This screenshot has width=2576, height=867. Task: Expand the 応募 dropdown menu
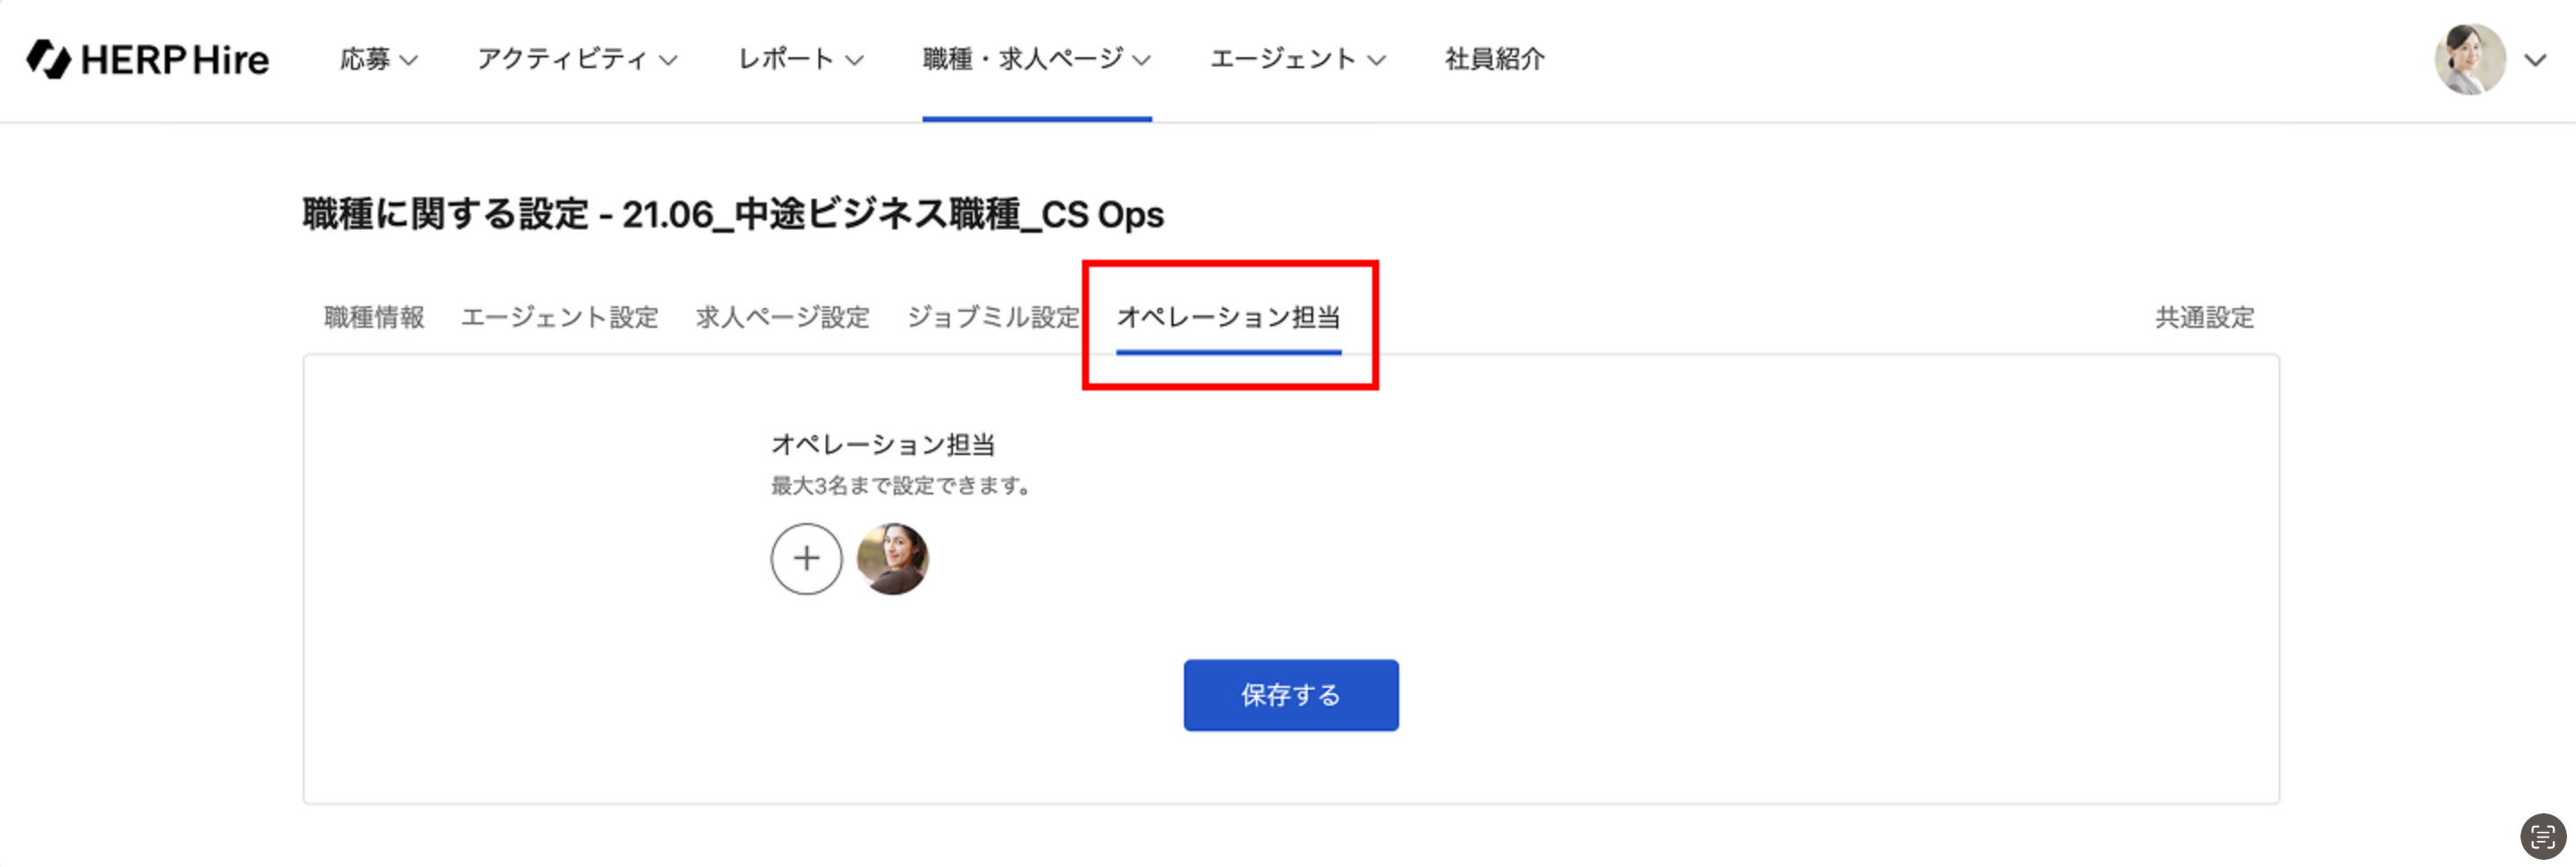click(378, 60)
